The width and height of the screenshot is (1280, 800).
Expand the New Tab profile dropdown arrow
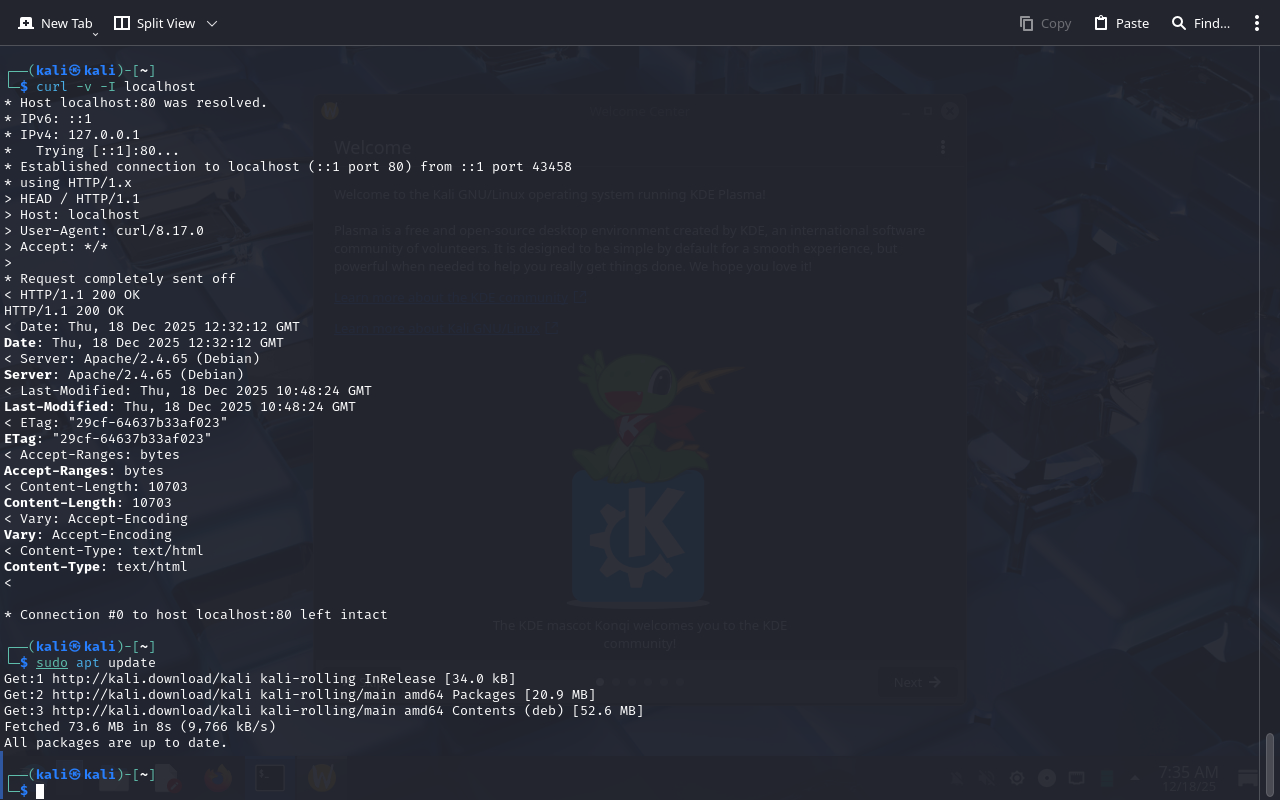pos(96,34)
